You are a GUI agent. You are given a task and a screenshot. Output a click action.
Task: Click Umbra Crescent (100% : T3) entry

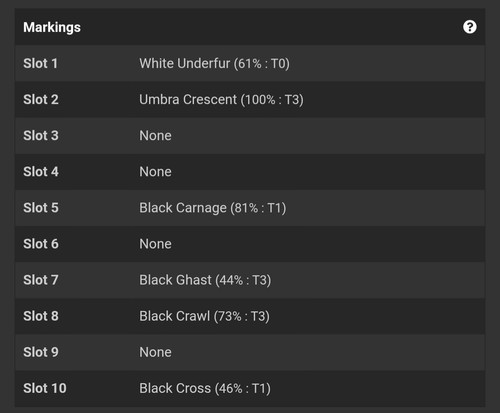pyautogui.click(x=221, y=99)
